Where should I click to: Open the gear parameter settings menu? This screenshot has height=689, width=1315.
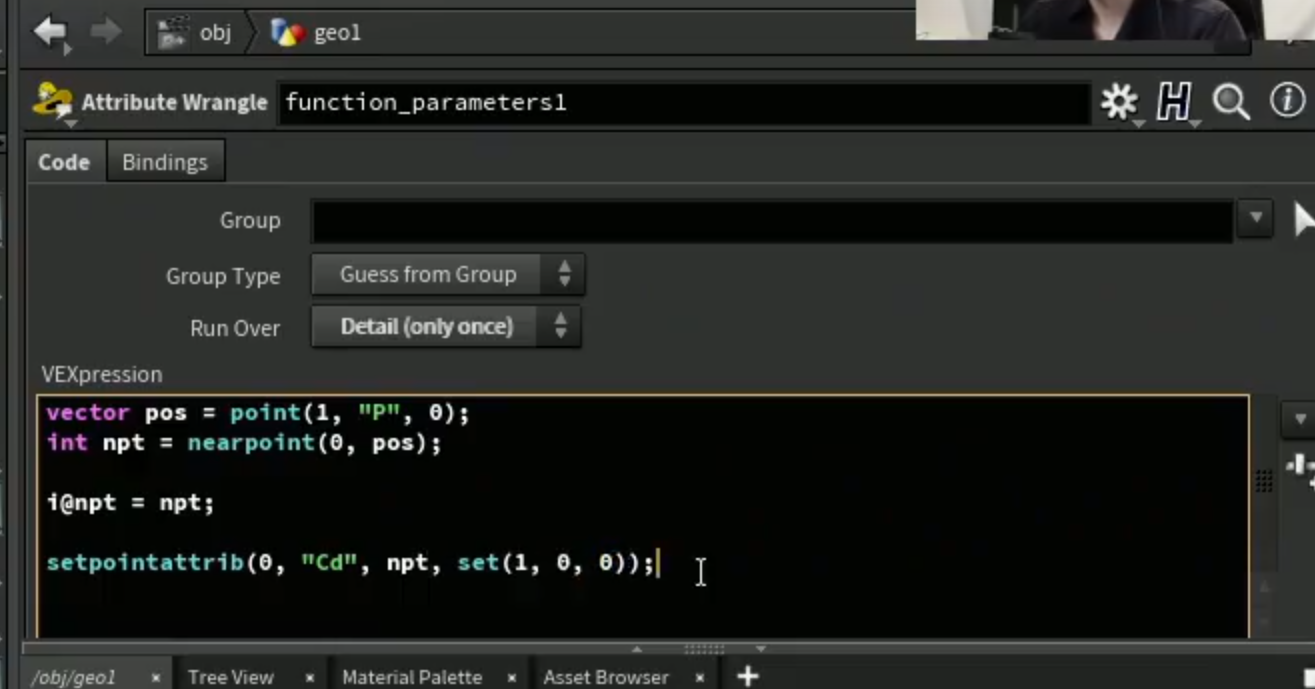[x=1119, y=101]
